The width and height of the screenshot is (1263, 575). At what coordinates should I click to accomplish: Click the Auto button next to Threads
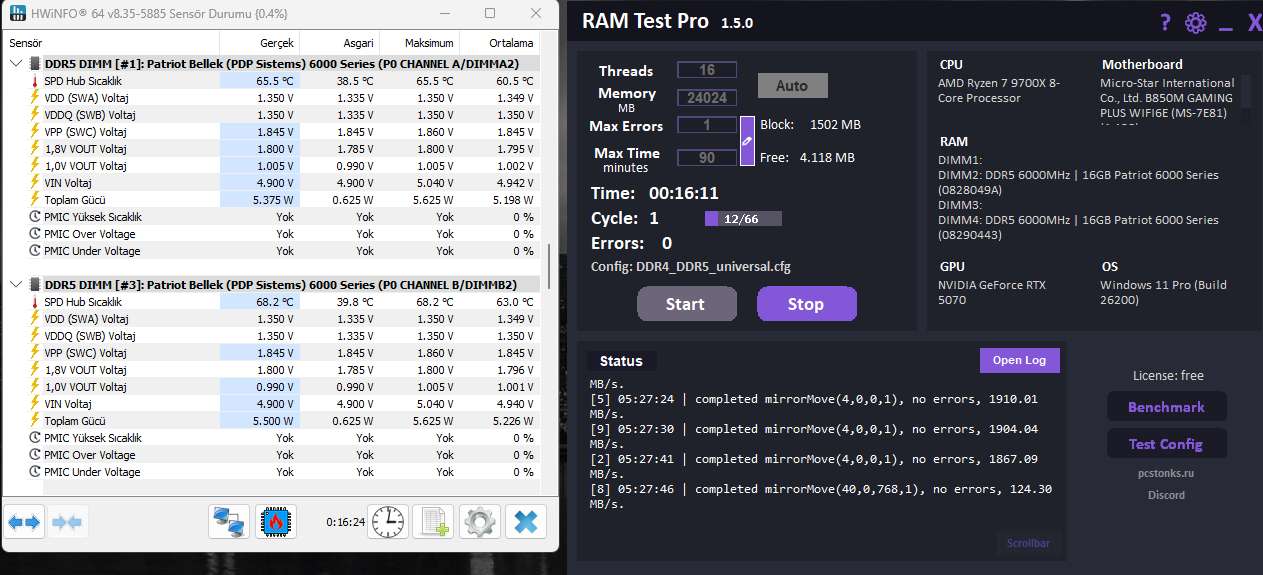click(x=792, y=86)
